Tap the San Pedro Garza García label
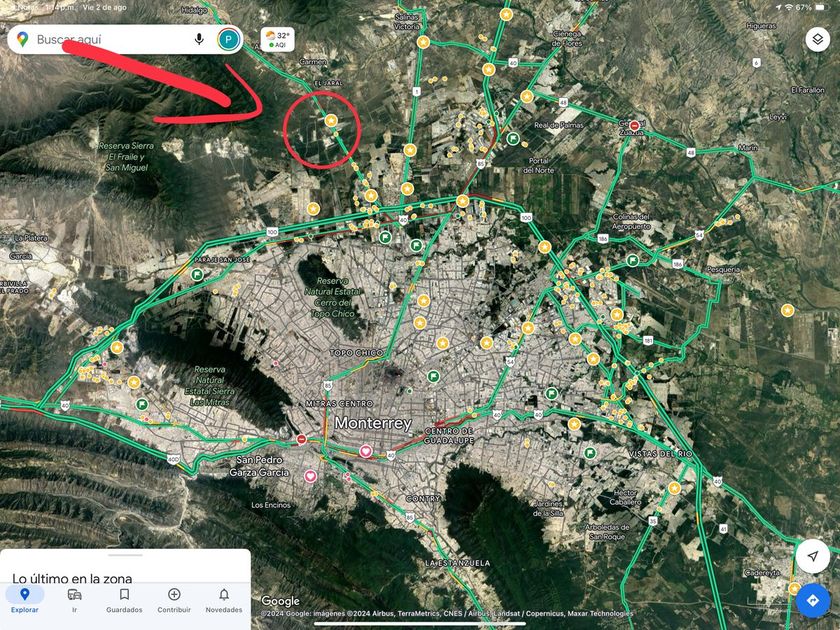840x630 pixels. 260,466
